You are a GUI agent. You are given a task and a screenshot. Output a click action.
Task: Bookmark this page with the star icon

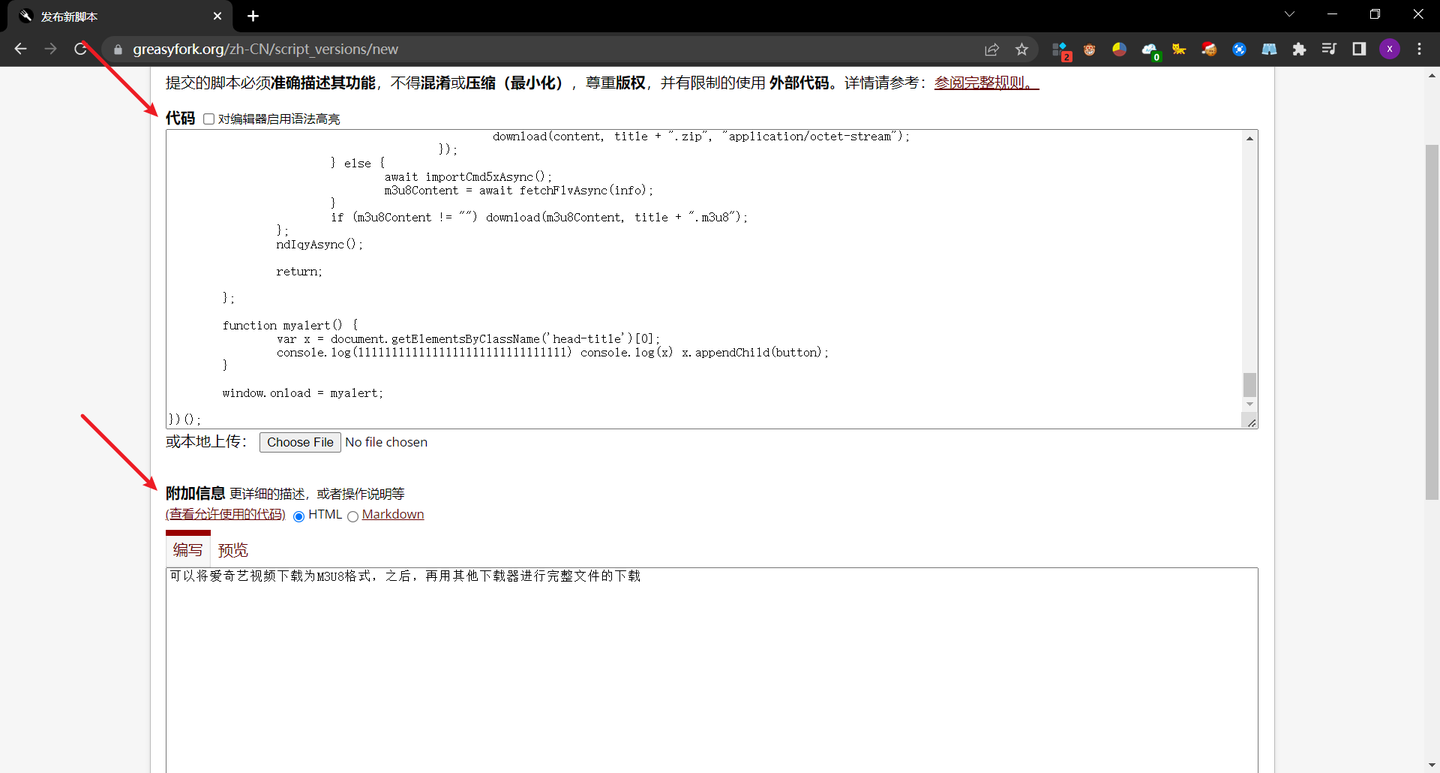1022,49
